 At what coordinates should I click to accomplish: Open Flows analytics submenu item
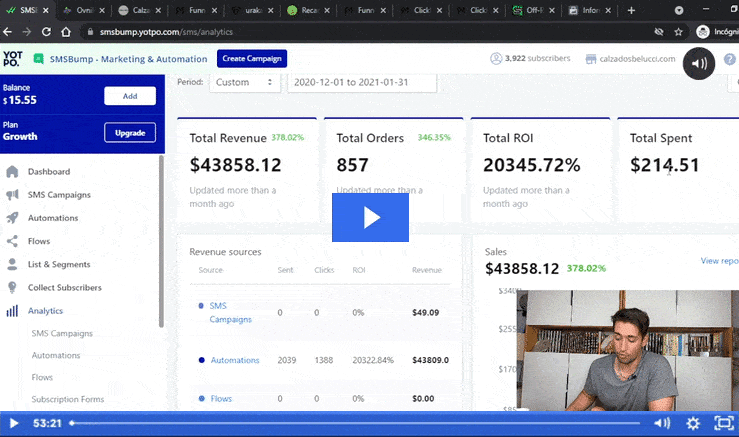click(x=42, y=377)
